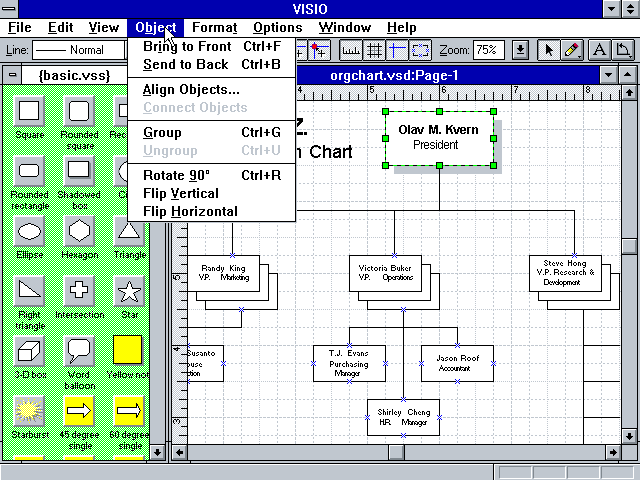
Task: Toggle rulers display in toolbar
Action: (352, 50)
